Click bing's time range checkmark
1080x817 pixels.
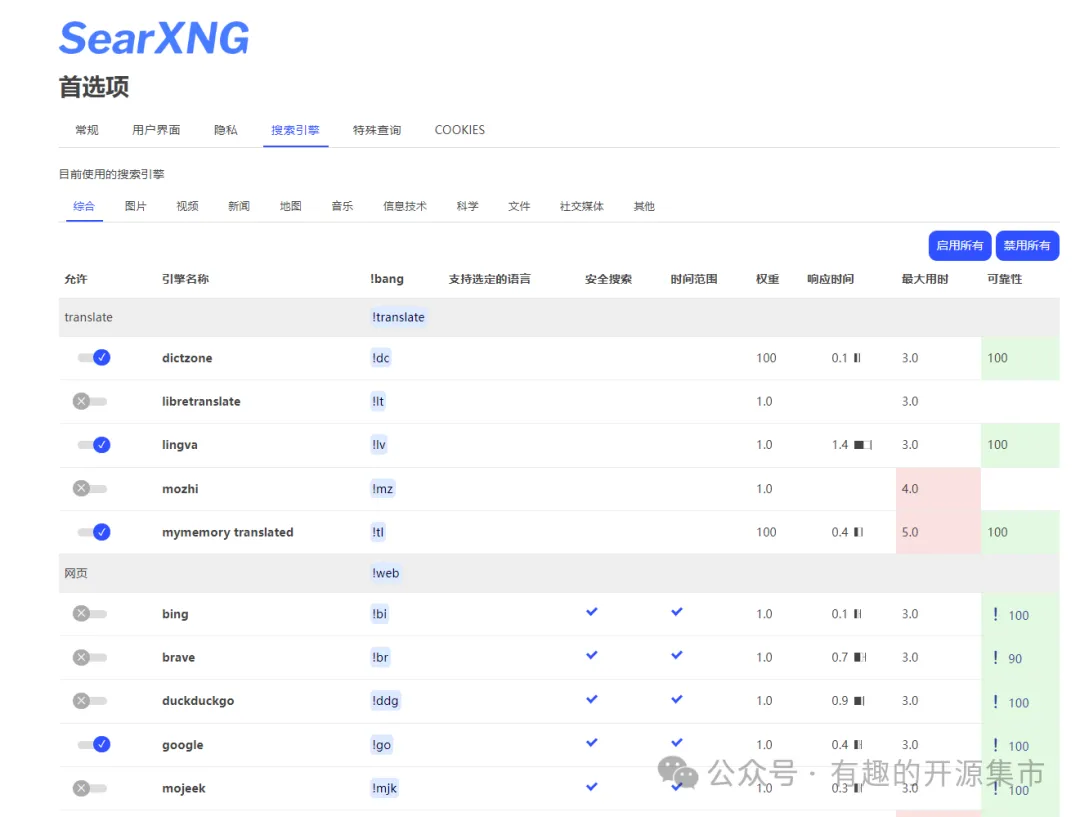(x=677, y=612)
